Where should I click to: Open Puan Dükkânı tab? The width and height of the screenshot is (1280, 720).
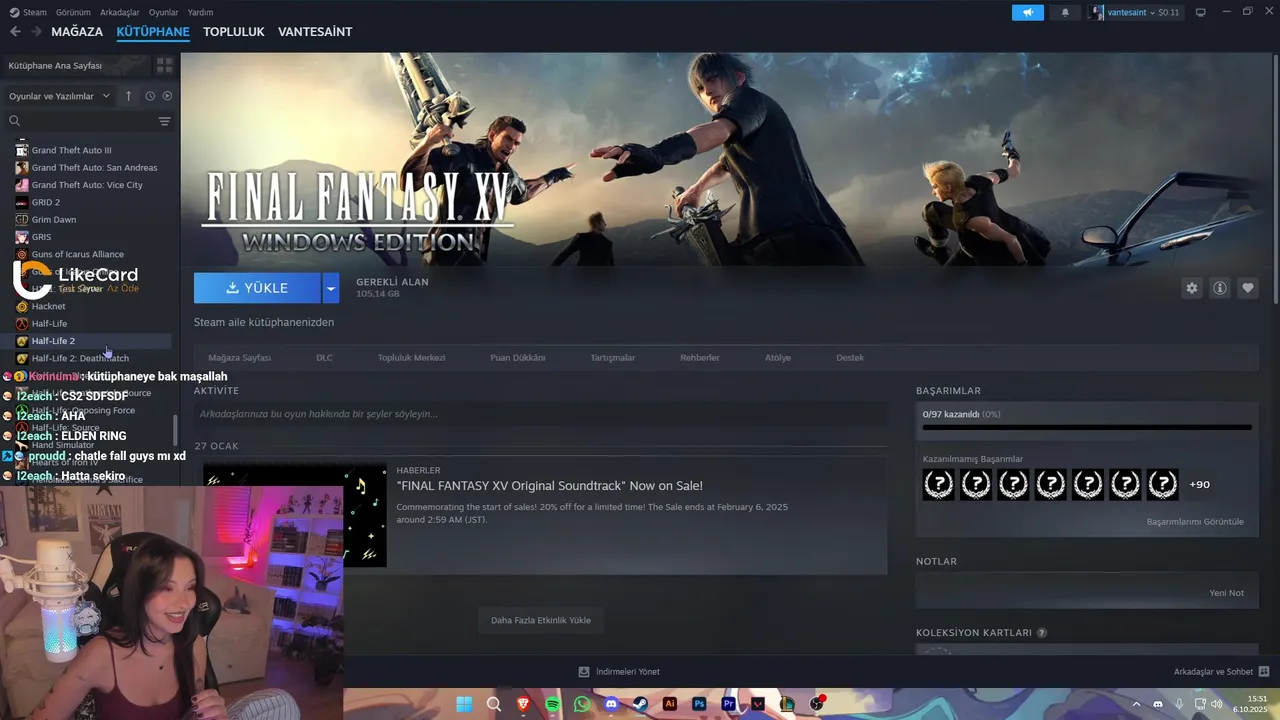[x=518, y=357]
